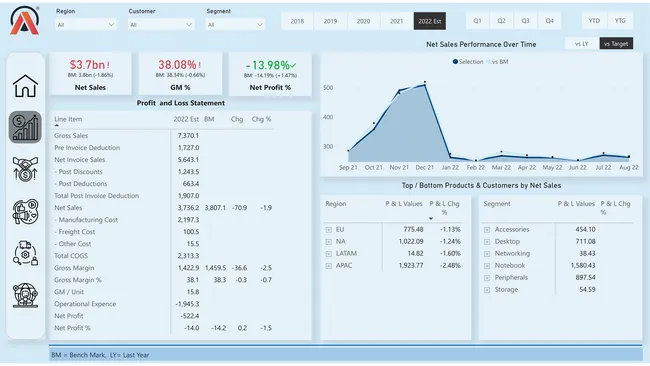Open the Marketing megaphone icon page
Viewport: 650px width, 366px height.
point(25,211)
